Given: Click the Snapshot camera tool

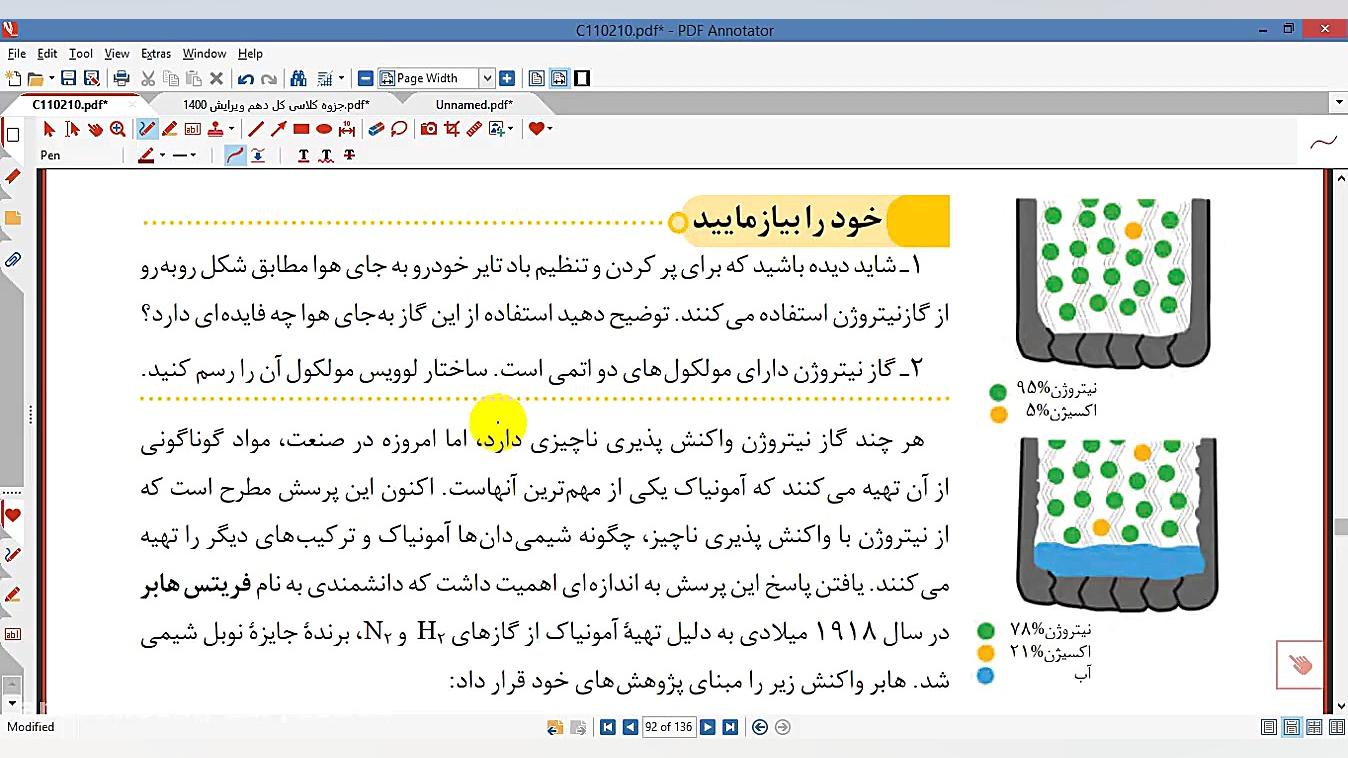Looking at the screenshot, I should (429, 129).
